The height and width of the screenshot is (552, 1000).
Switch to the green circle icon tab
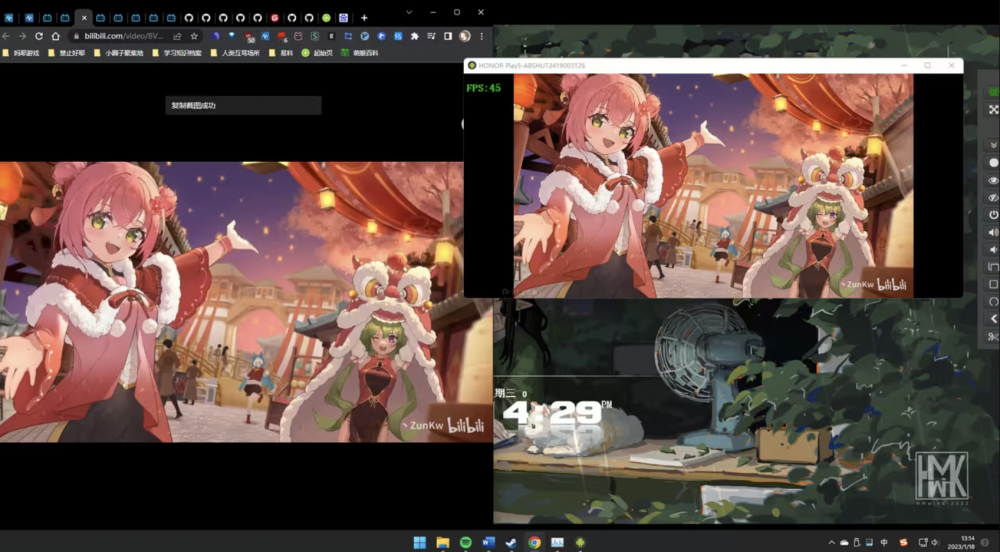point(326,18)
